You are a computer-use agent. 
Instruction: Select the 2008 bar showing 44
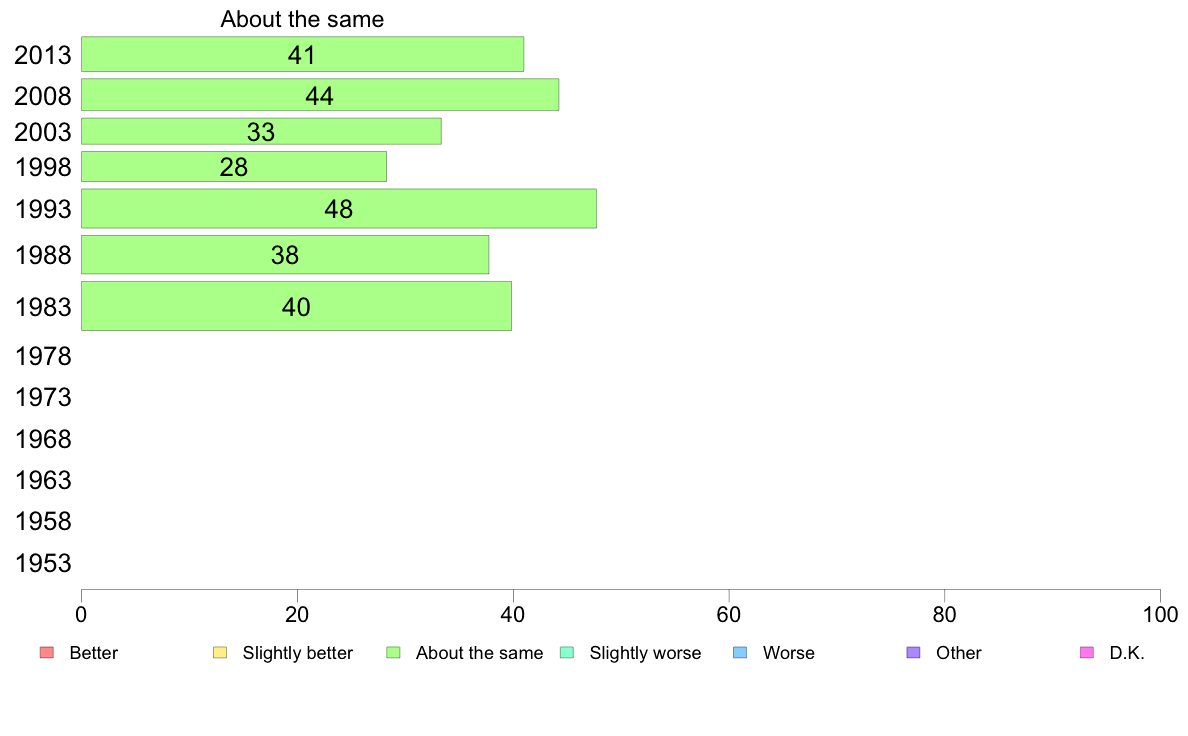pyautogui.click(x=320, y=95)
